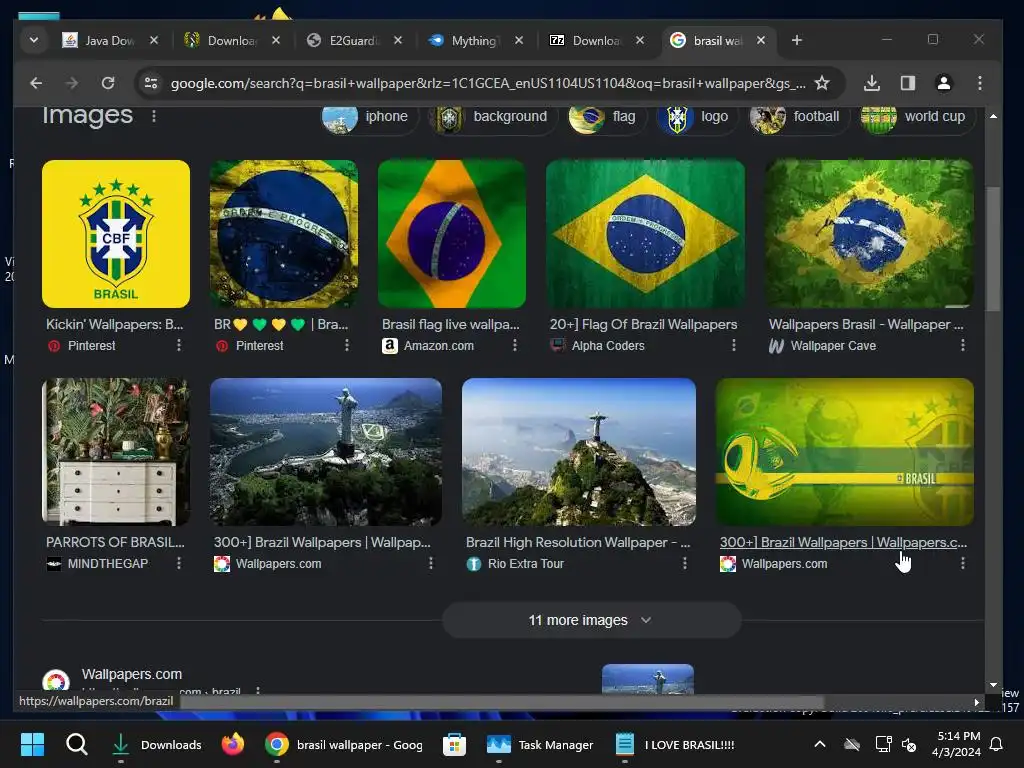Open options menu for Amazon.com result

(515, 345)
